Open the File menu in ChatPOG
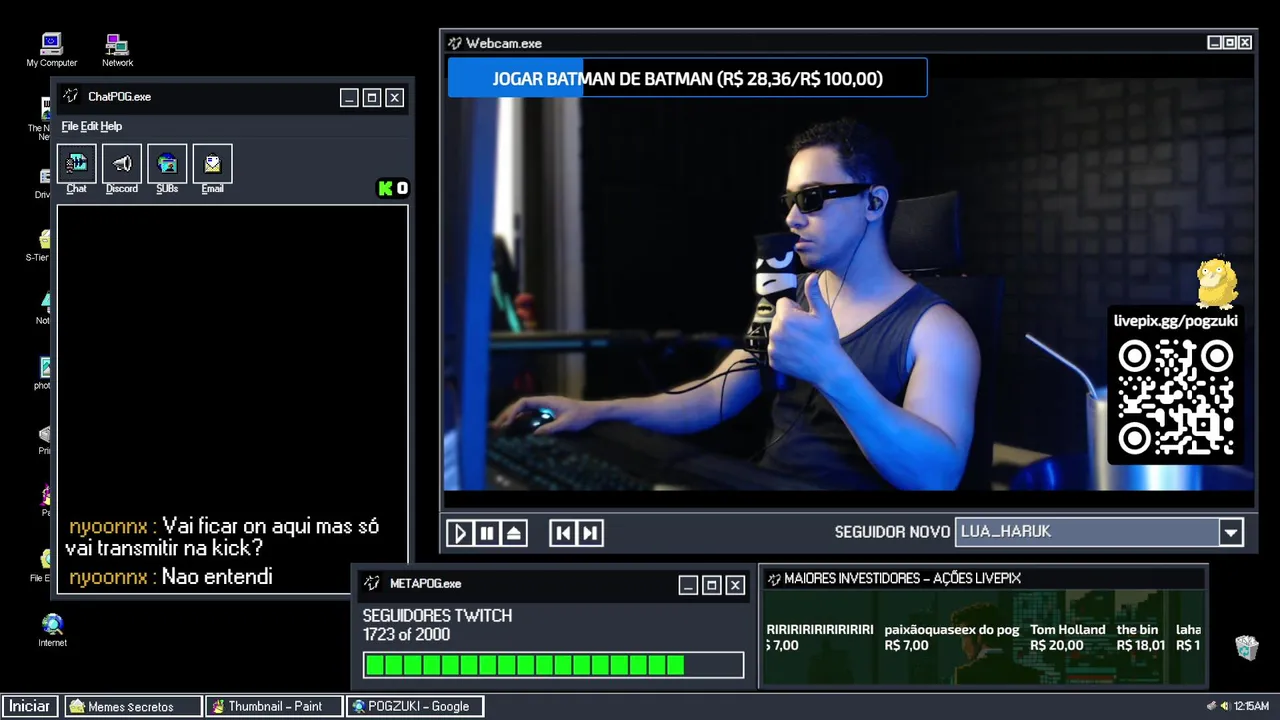The height and width of the screenshot is (720, 1280). point(70,126)
